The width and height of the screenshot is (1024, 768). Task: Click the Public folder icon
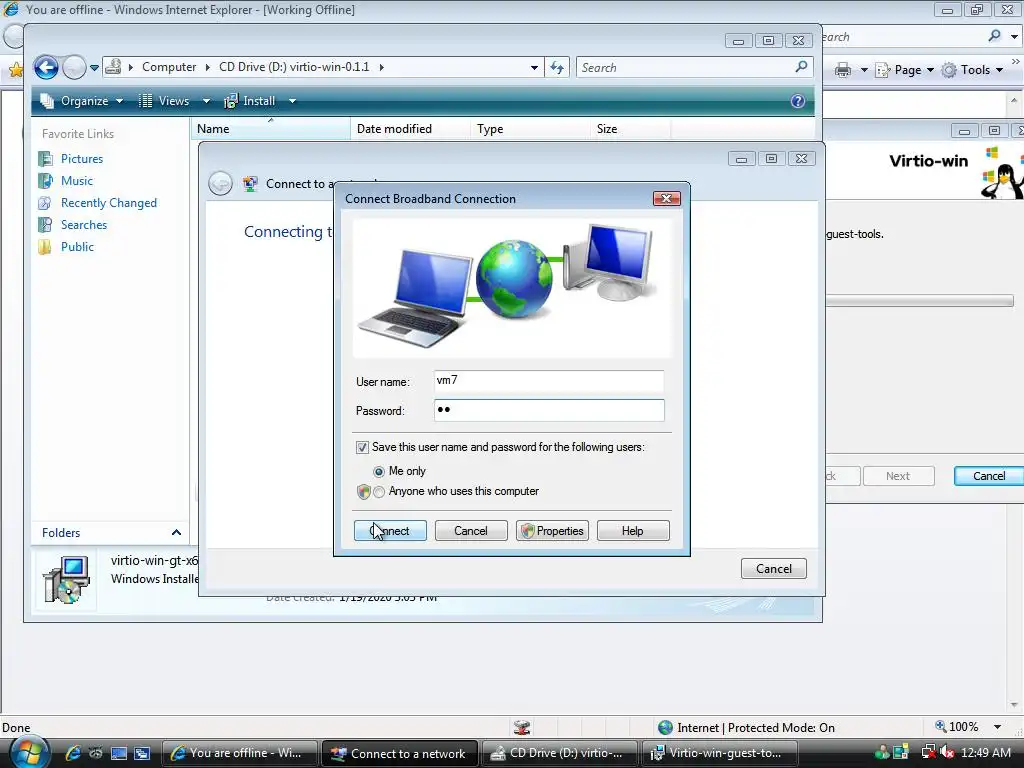(45, 247)
